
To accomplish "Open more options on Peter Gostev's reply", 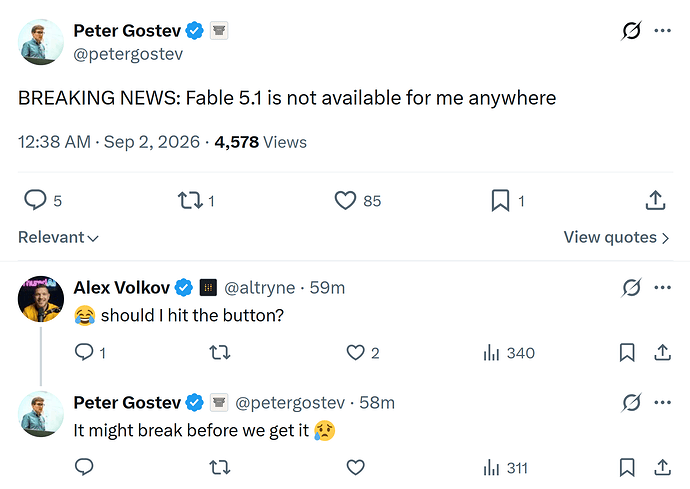I will click(662, 402).
